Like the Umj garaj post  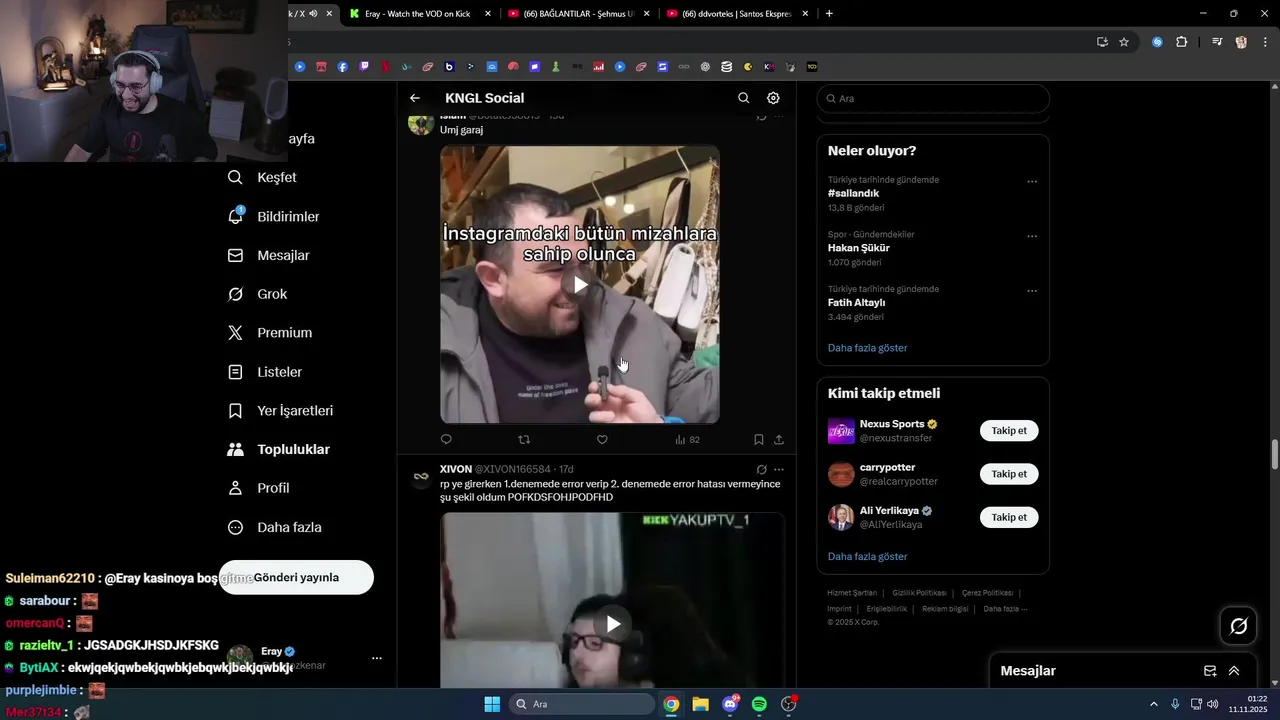coord(602,439)
